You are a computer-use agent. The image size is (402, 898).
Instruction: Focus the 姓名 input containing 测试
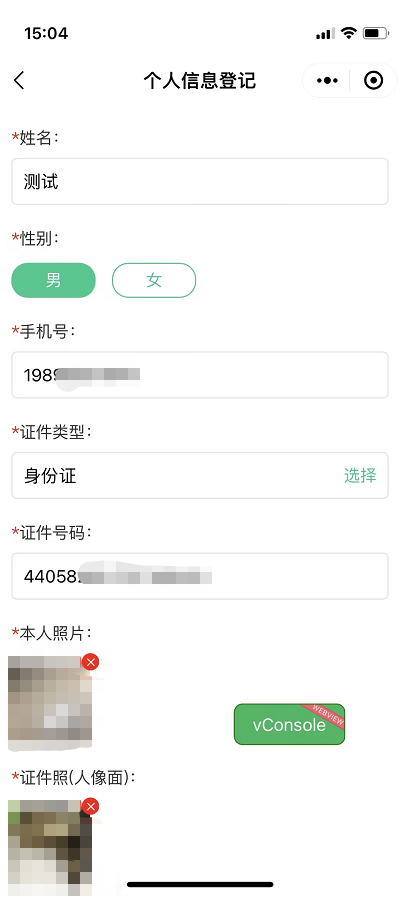200,182
